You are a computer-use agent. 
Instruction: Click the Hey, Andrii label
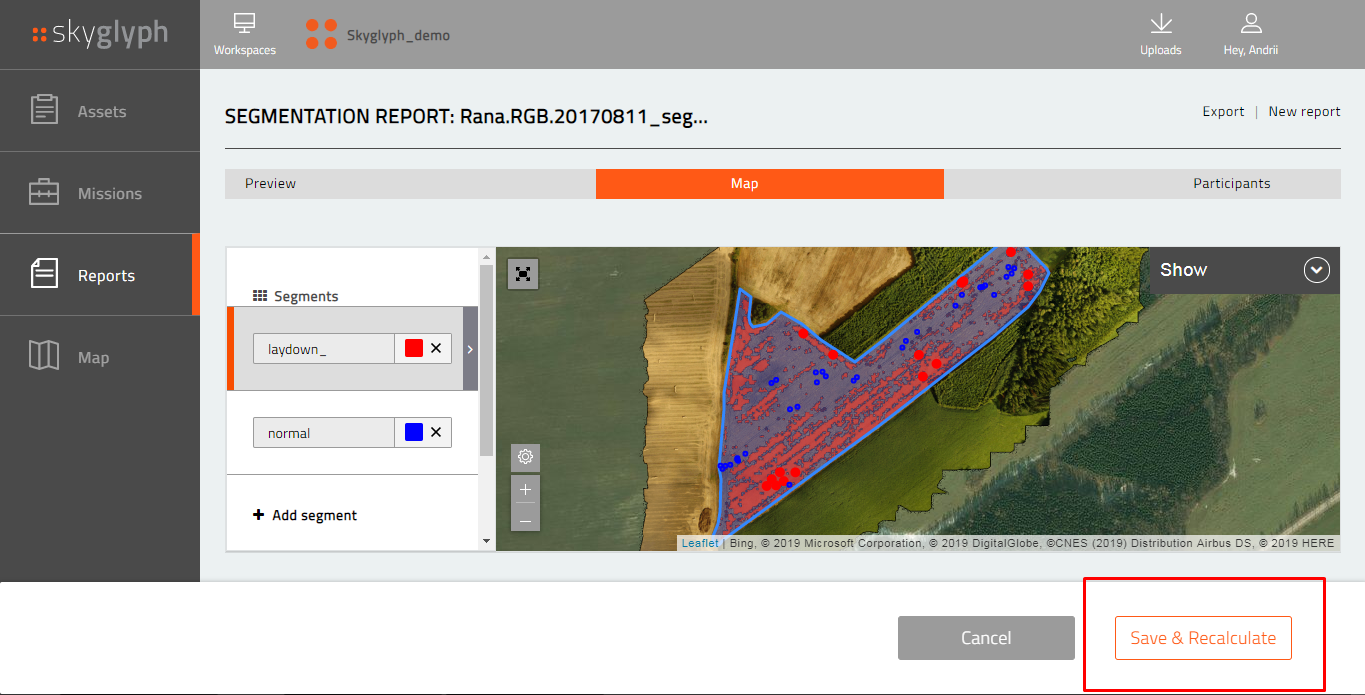click(x=1251, y=50)
